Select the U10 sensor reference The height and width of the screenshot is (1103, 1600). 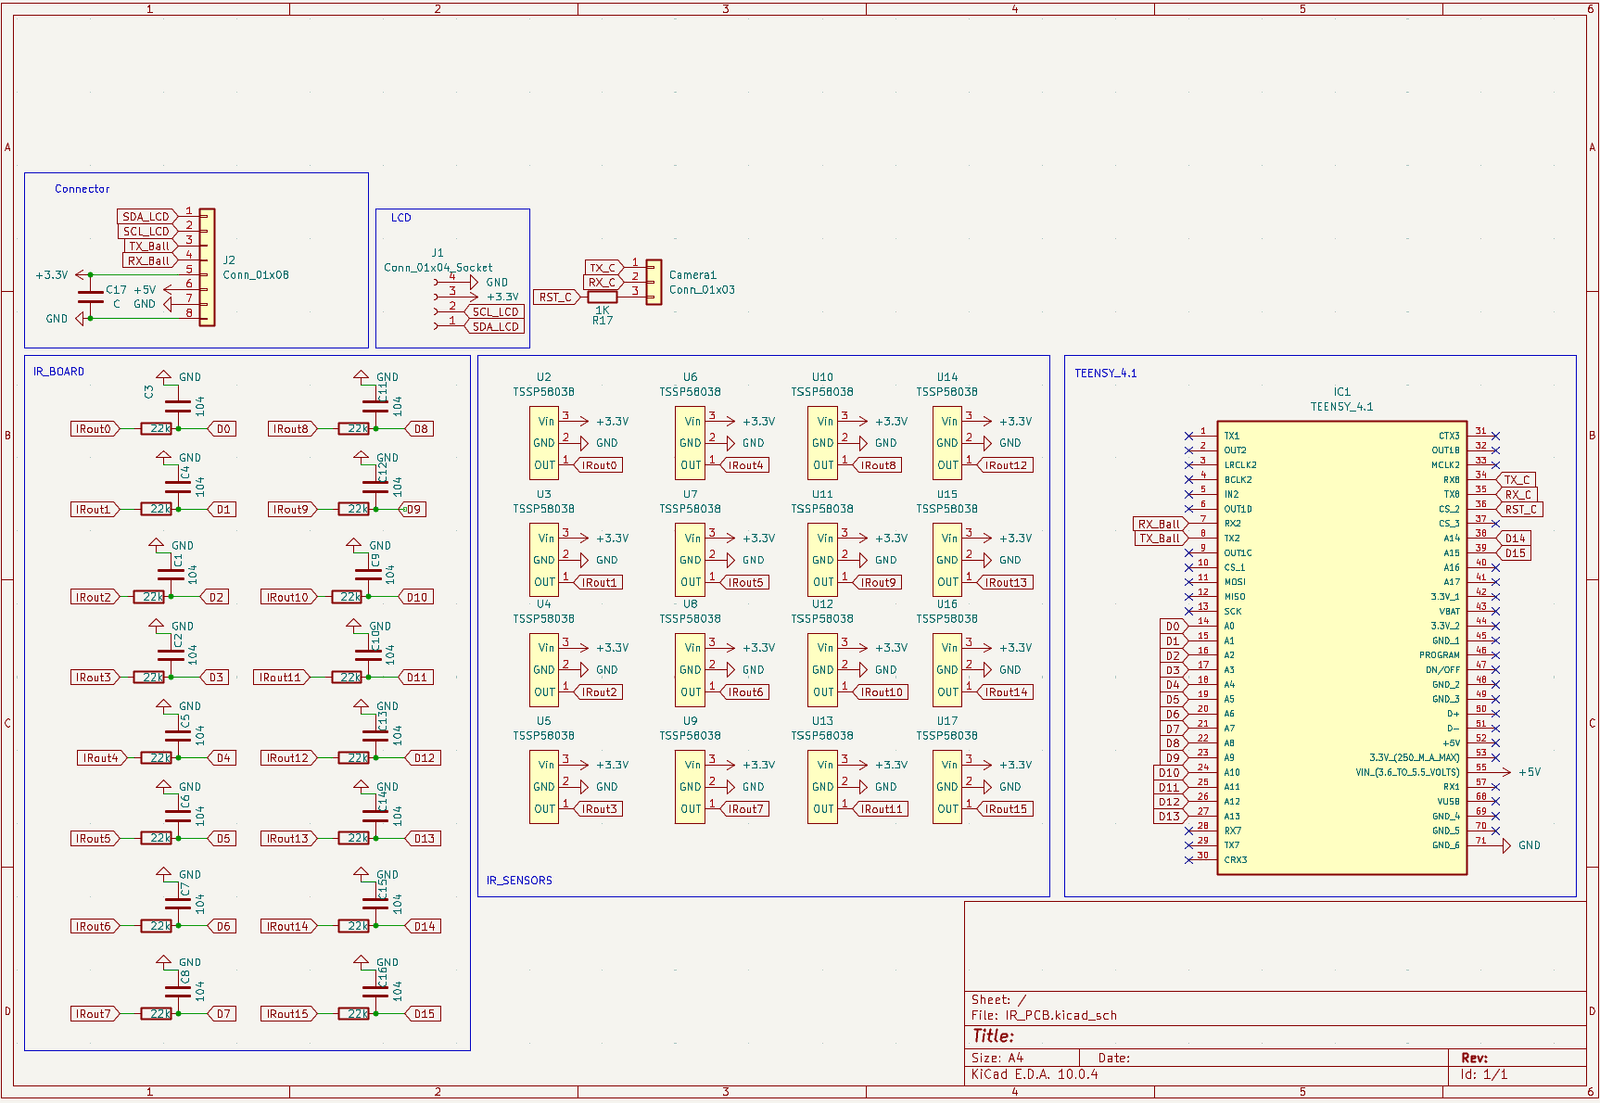(822, 378)
